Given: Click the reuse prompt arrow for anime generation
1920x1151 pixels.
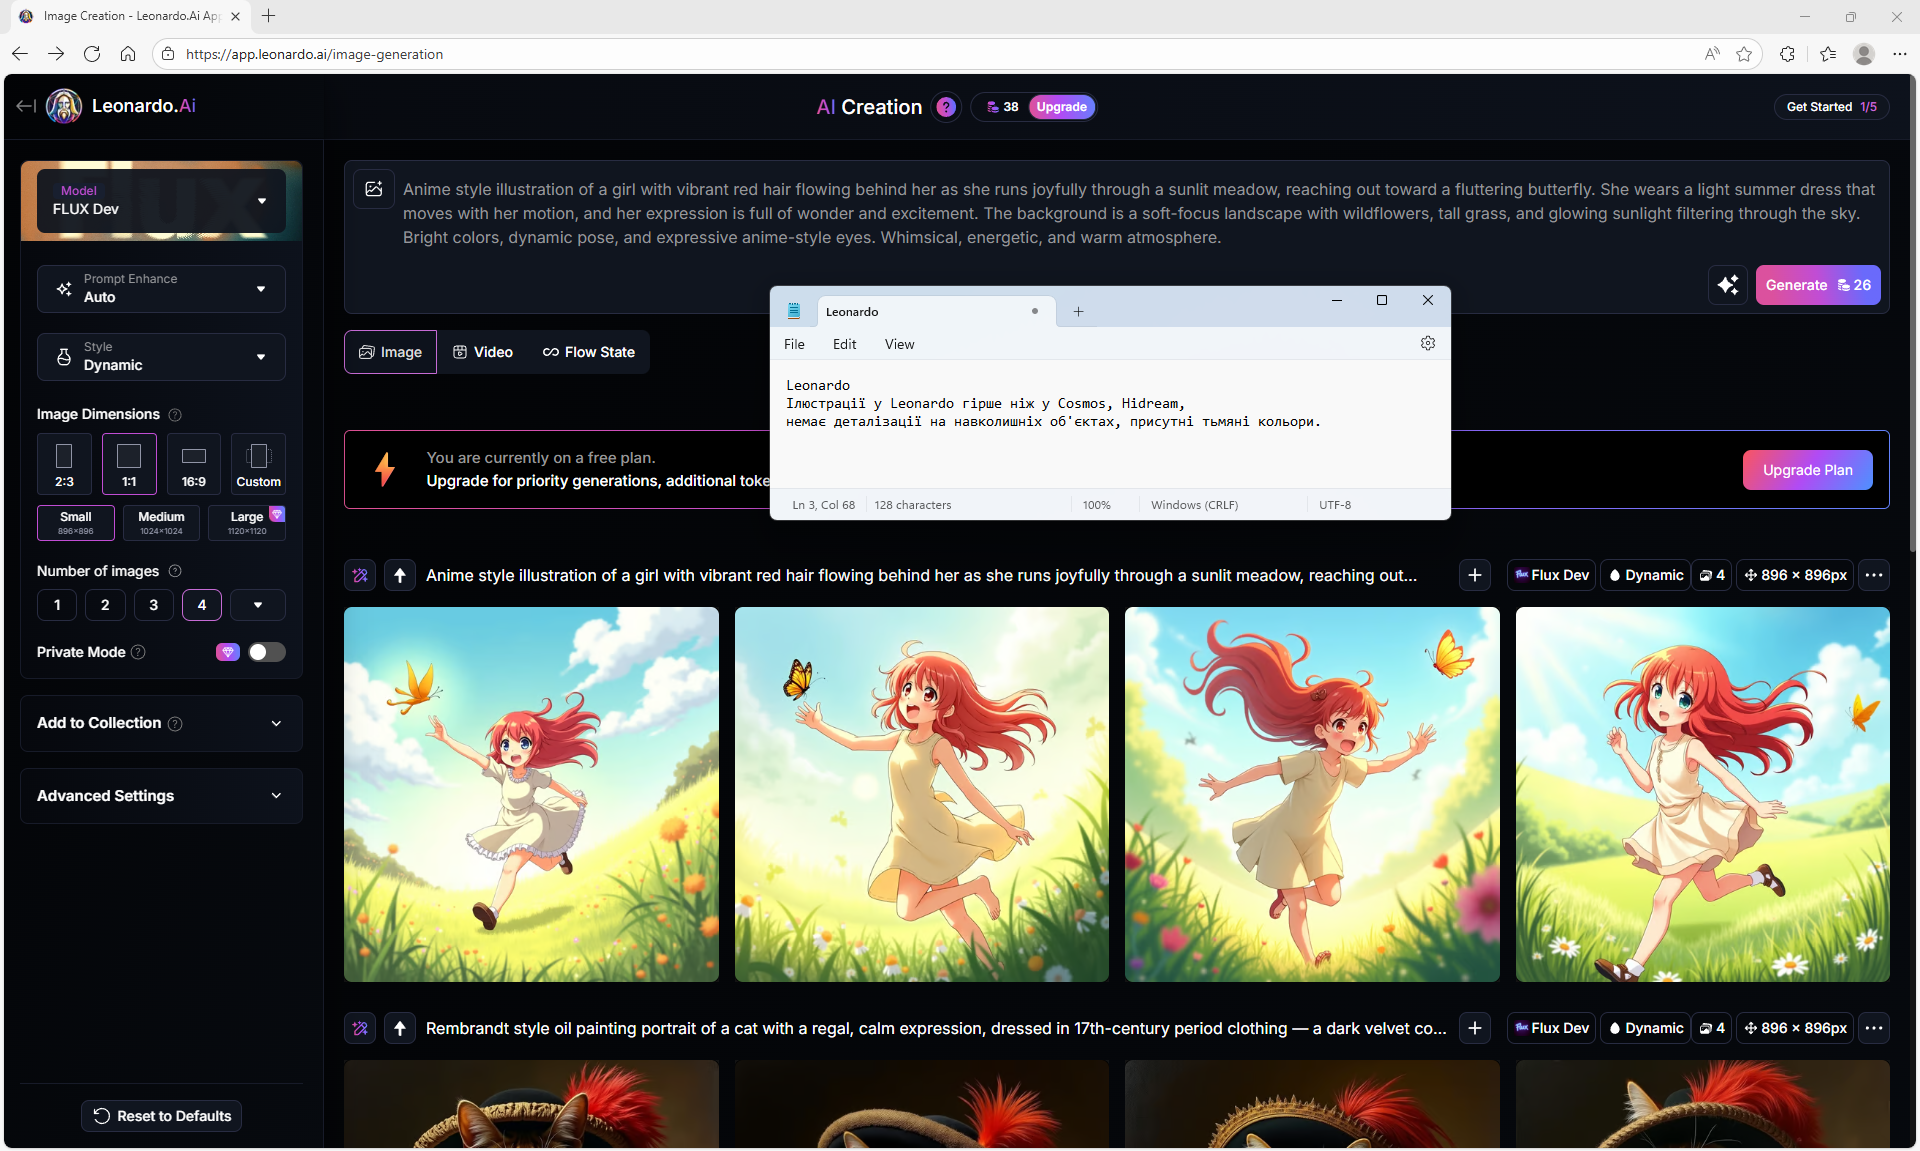Looking at the screenshot, I should pos(400,575).
